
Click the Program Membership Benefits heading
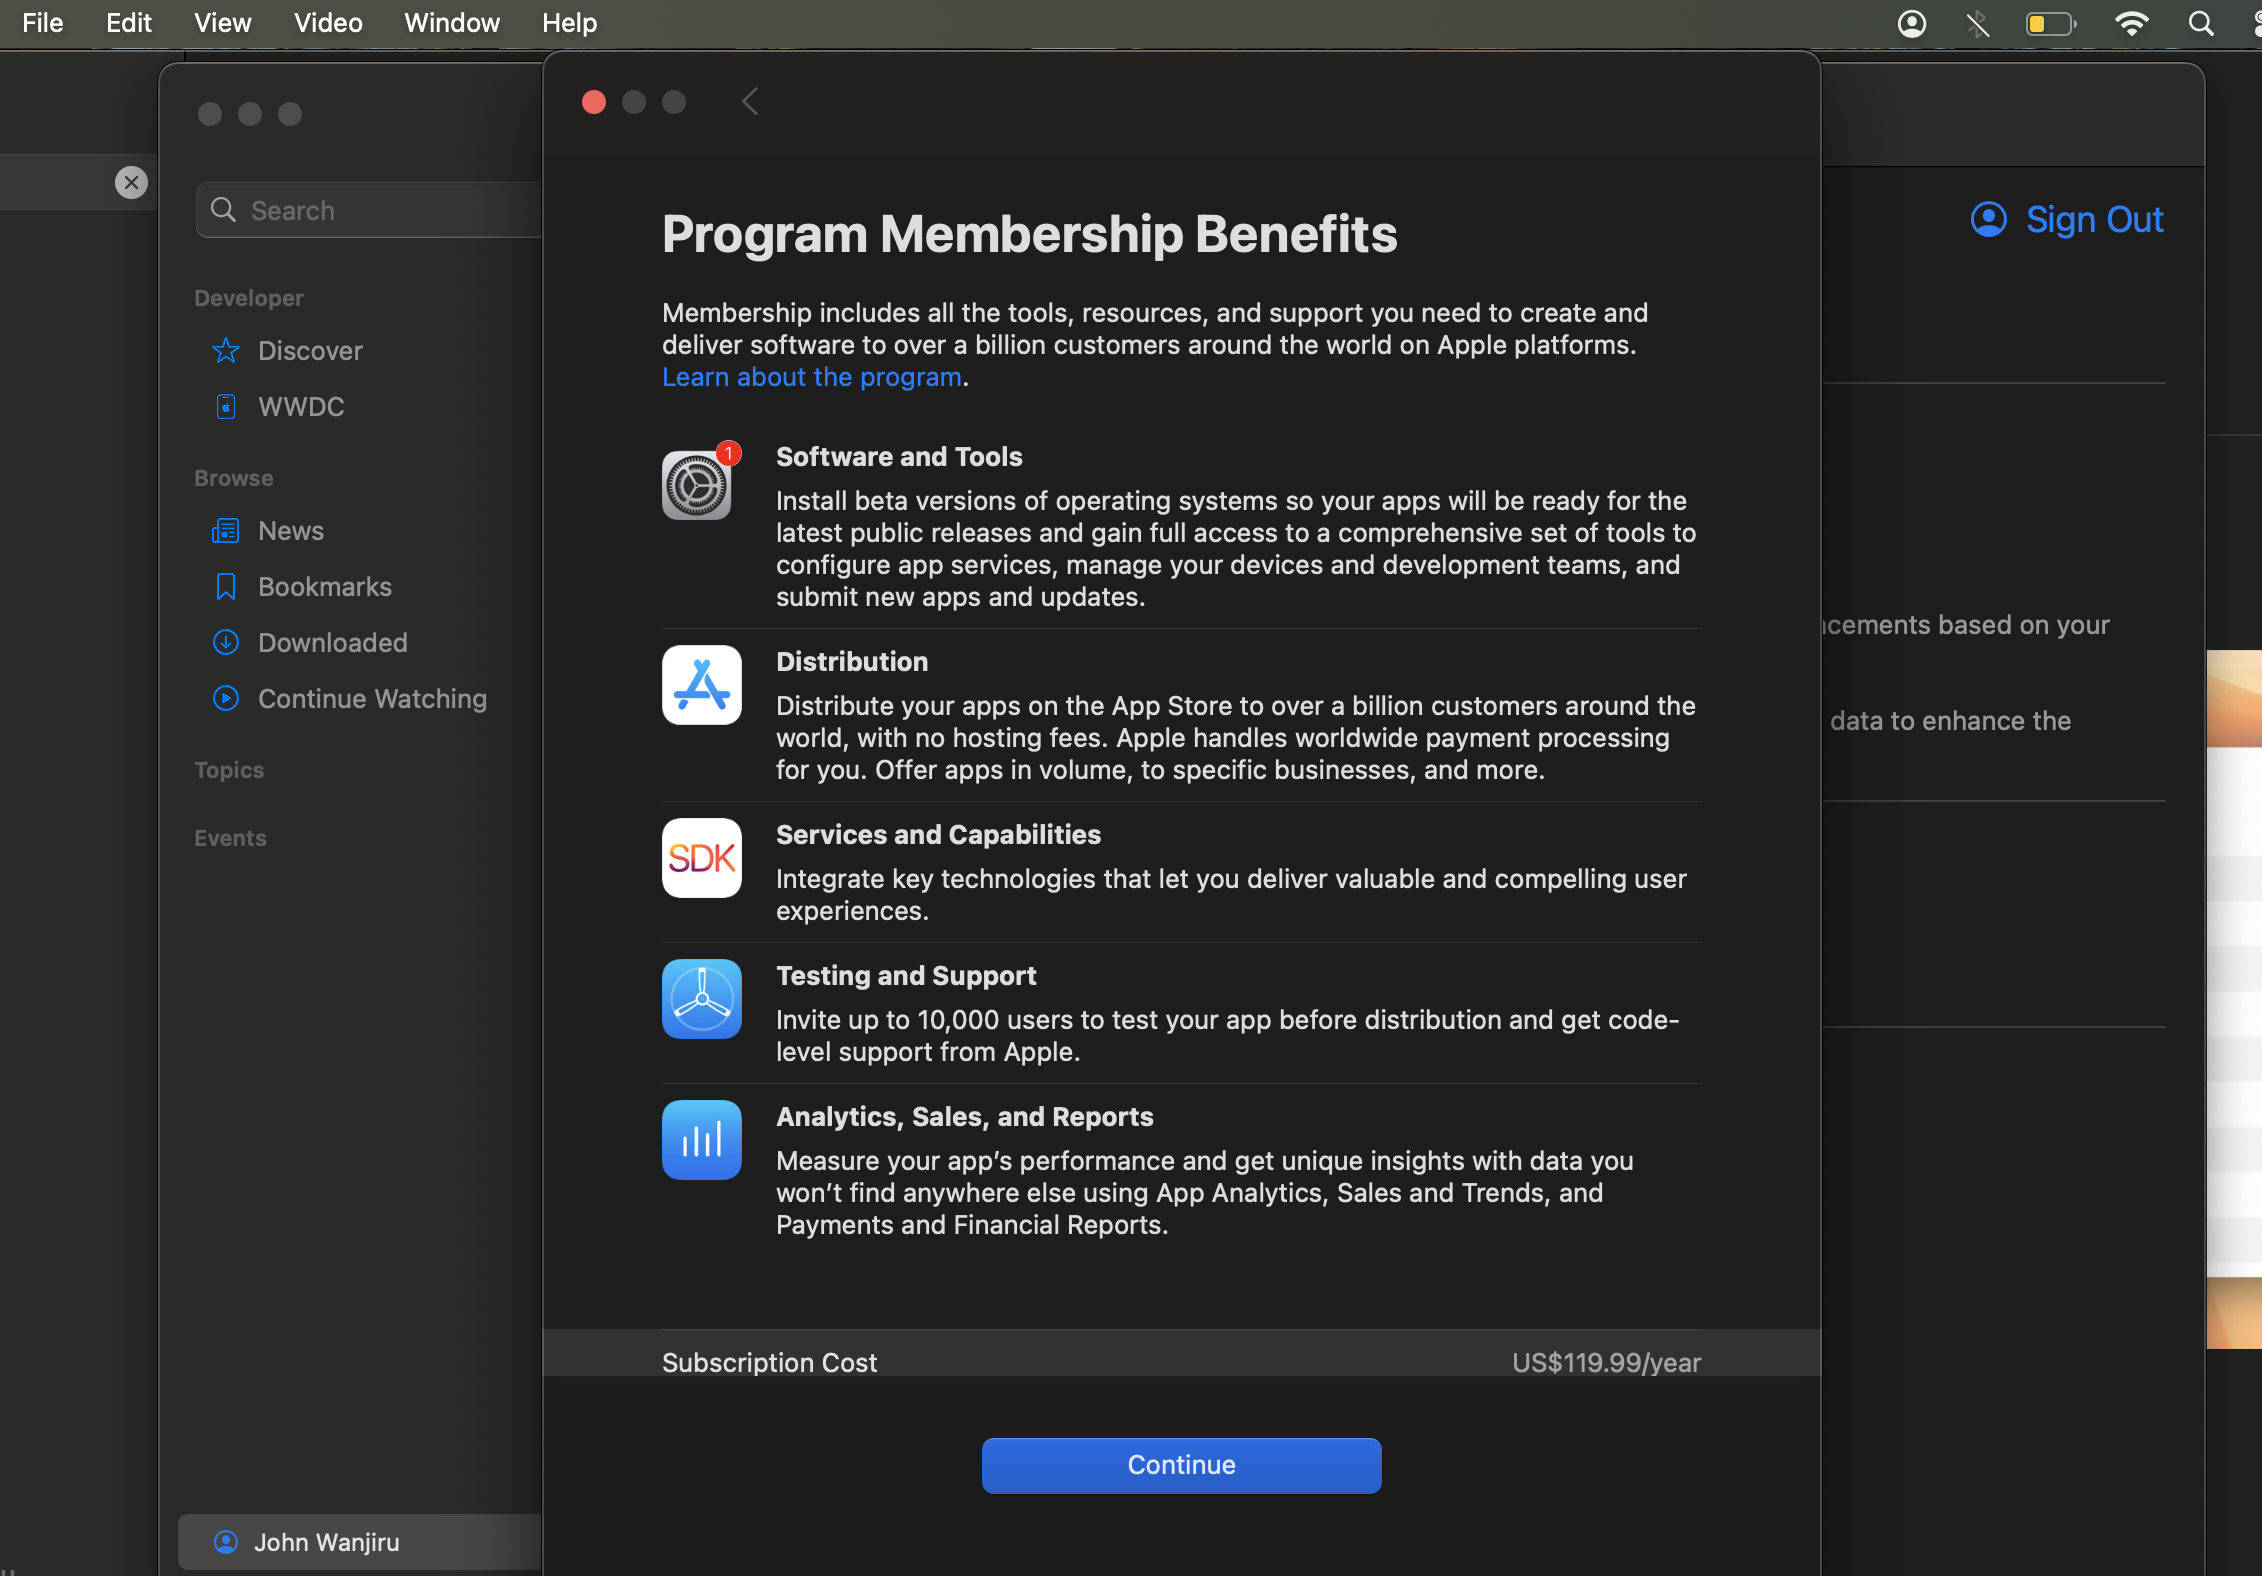1029,234
